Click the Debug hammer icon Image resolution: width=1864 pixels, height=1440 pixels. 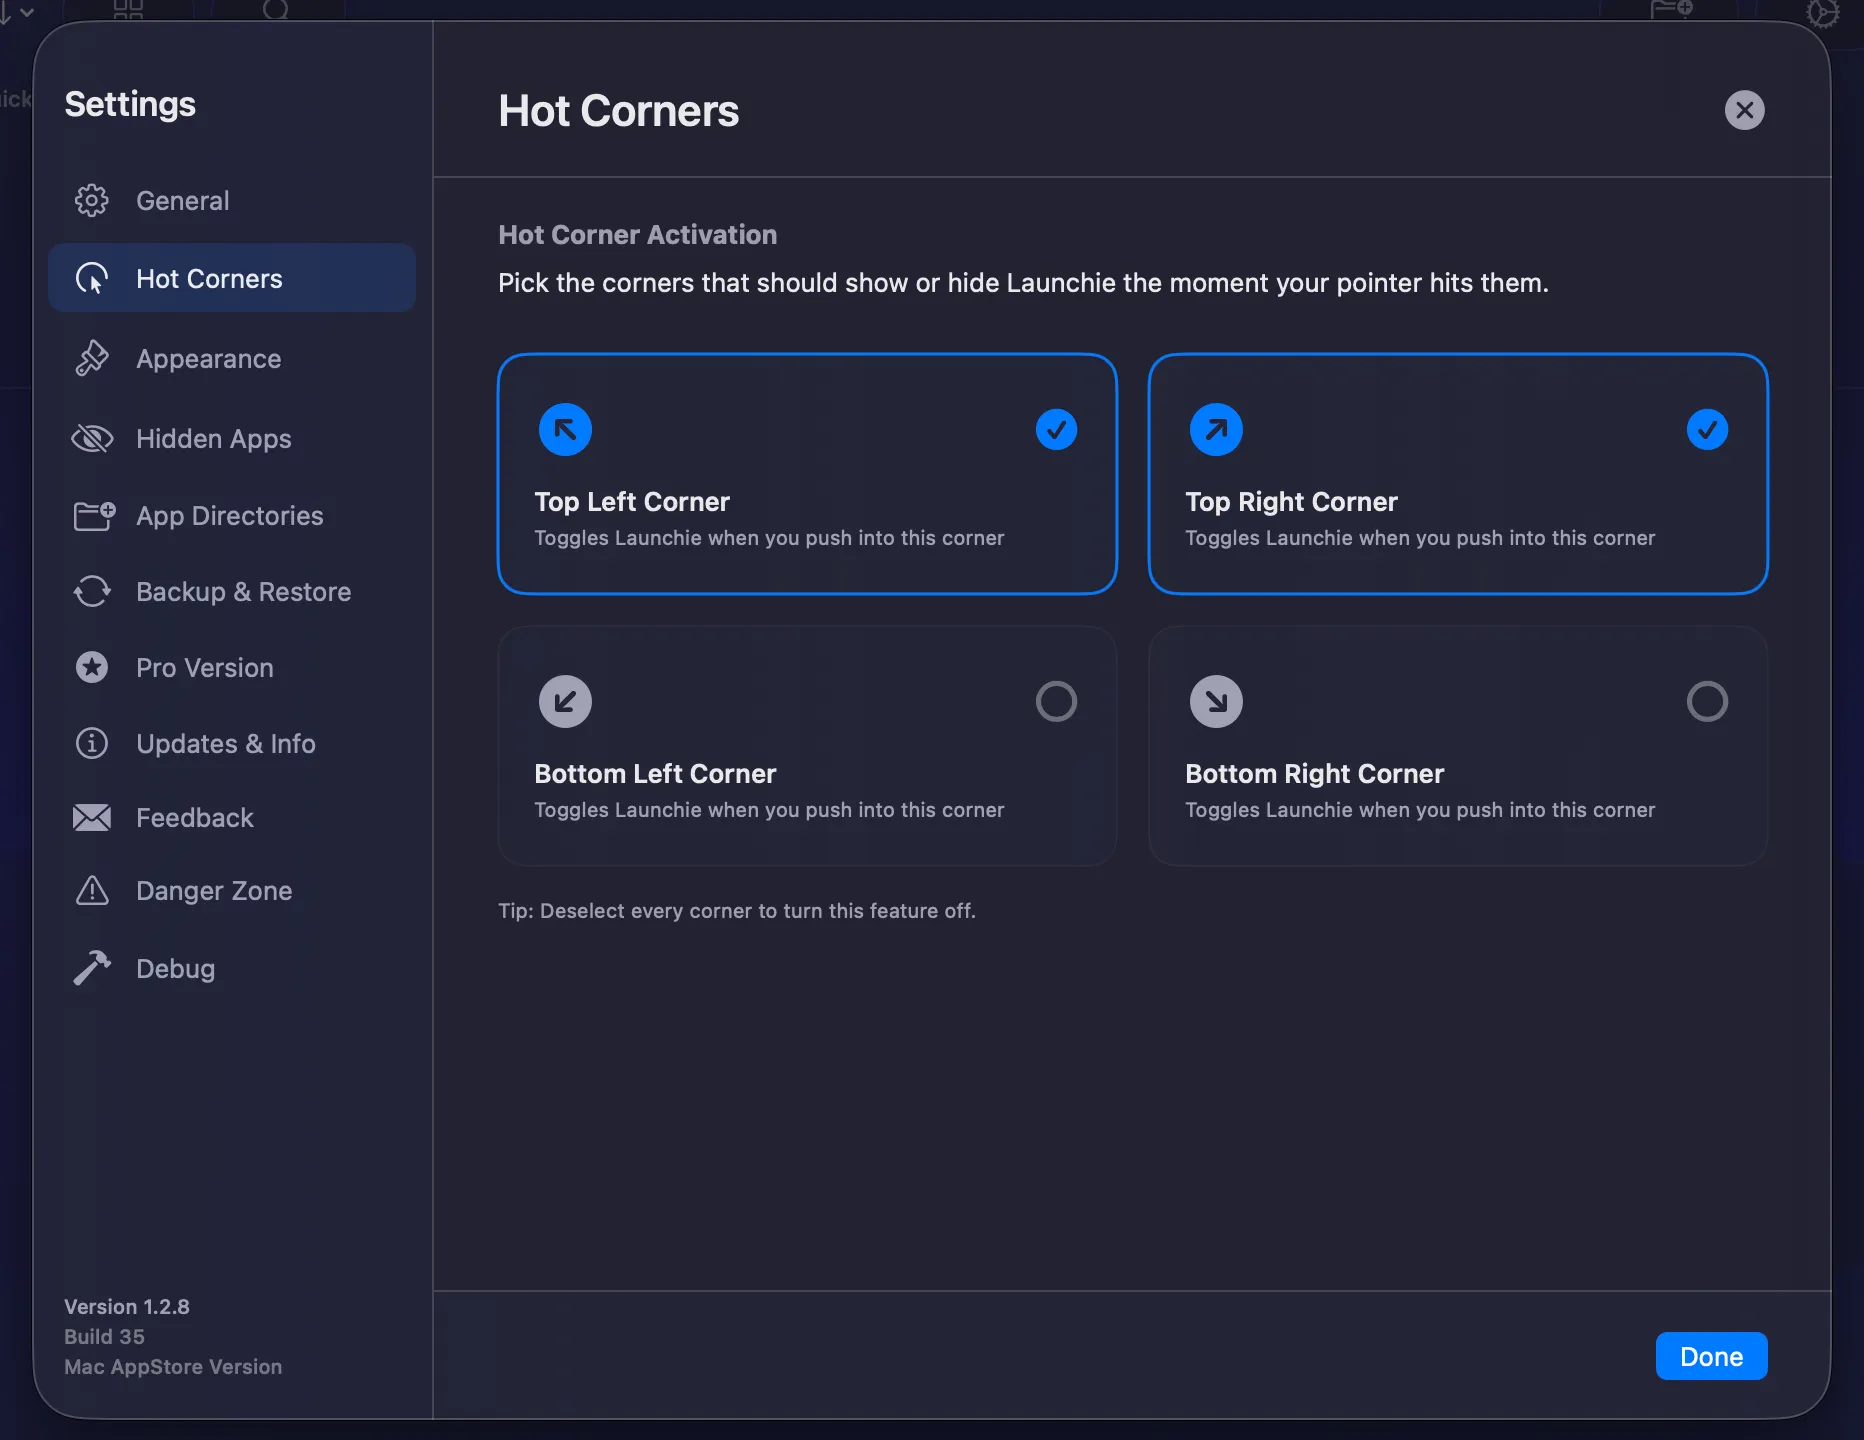tap(92, 968)
